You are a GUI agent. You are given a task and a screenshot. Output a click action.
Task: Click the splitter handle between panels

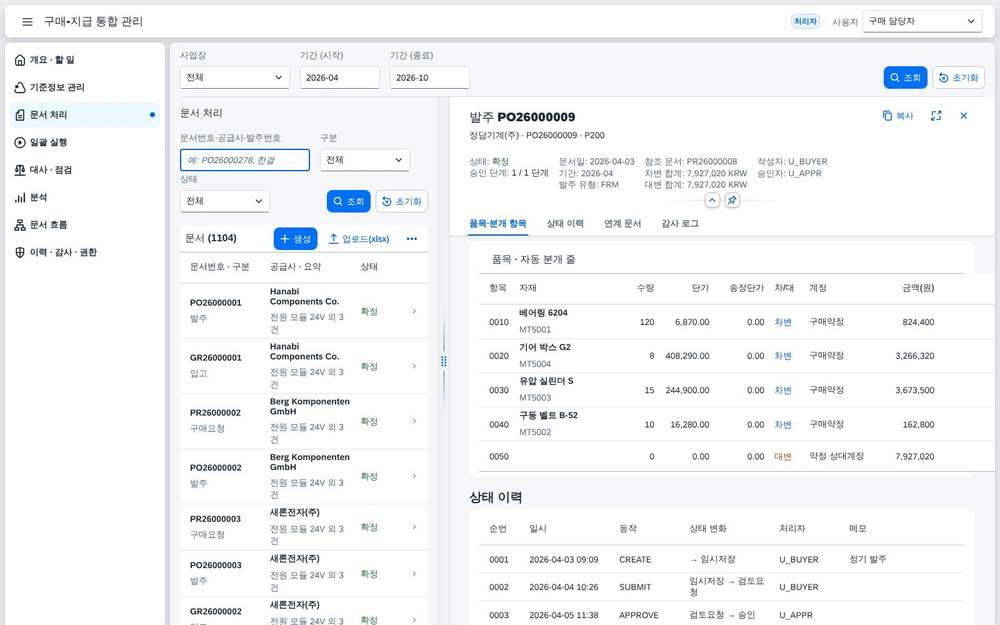pos(444,361)
